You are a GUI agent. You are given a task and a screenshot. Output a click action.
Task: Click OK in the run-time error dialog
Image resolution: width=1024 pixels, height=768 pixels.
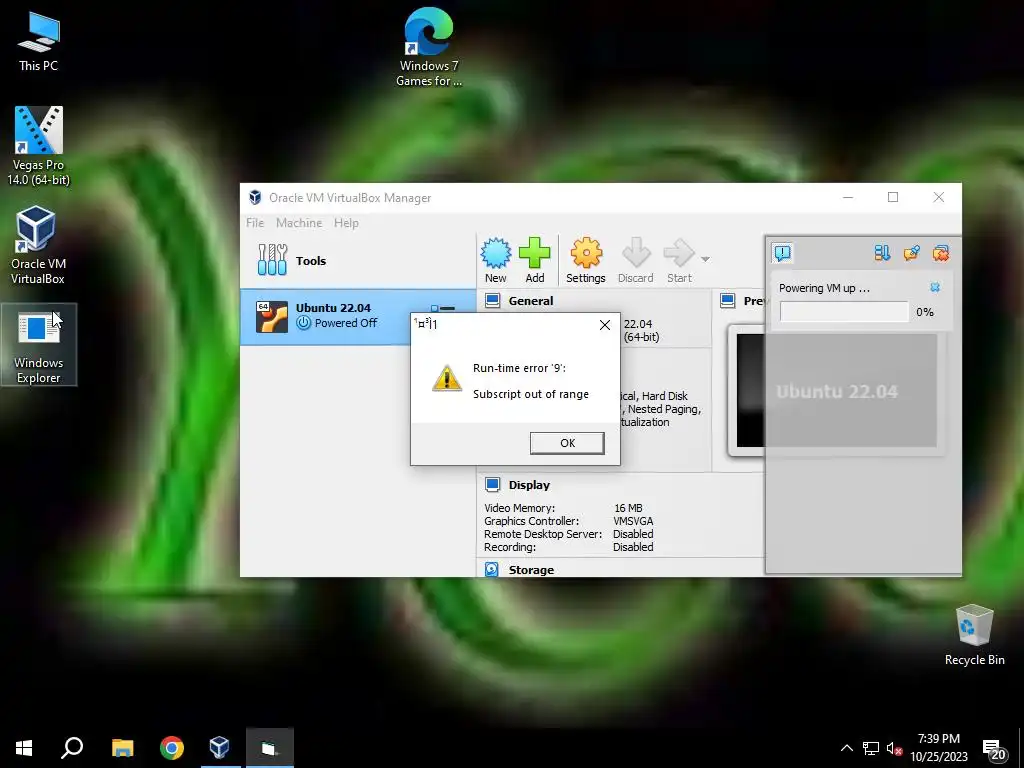567,443
